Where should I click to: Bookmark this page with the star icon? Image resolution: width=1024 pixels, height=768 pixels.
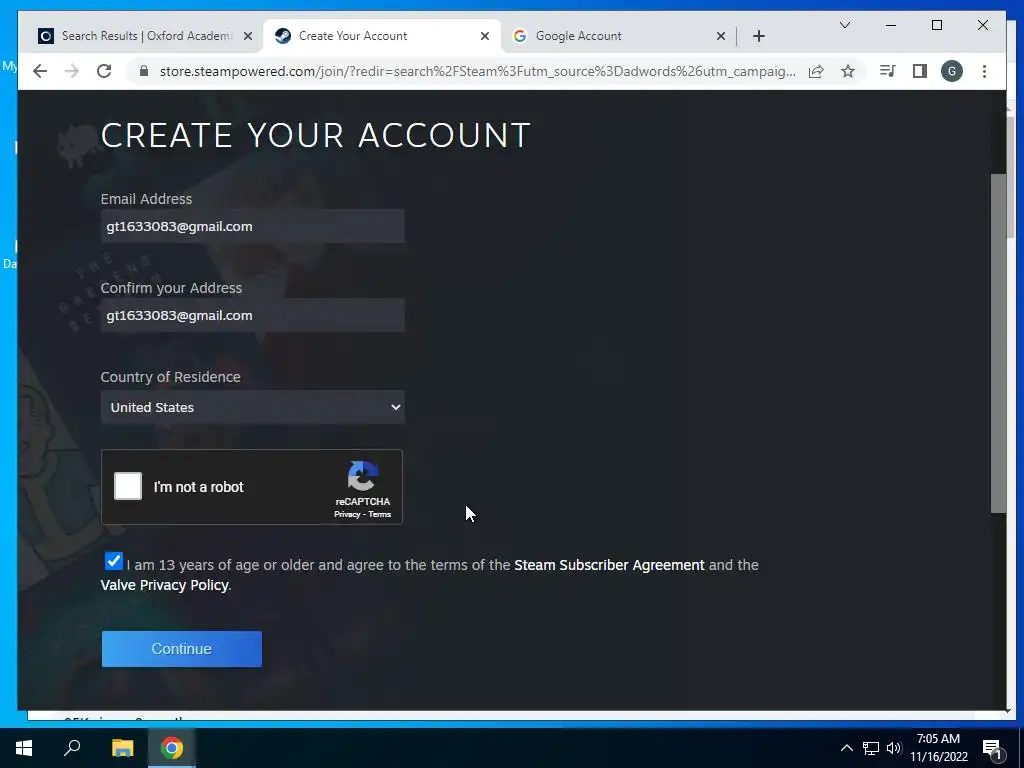(848, 71)
